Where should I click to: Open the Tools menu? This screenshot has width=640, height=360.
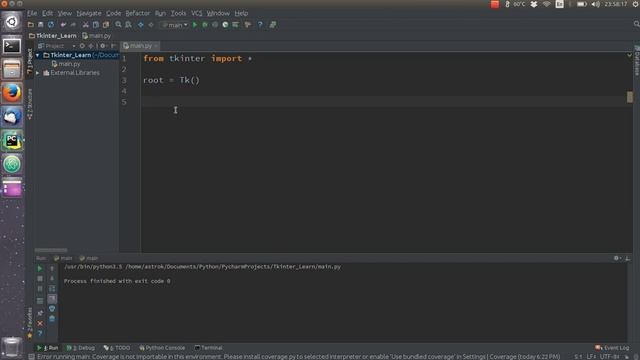tap(178, 13)
